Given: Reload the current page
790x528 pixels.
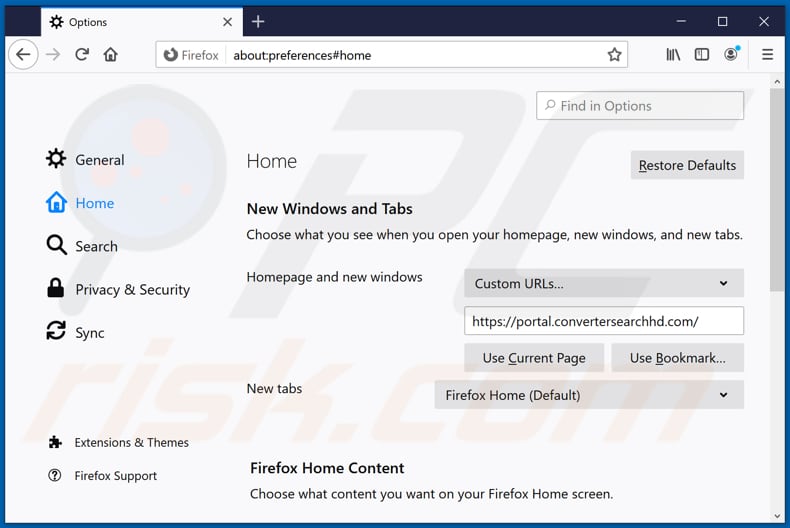Looking at the screenshot, I should tap(82, 55).
